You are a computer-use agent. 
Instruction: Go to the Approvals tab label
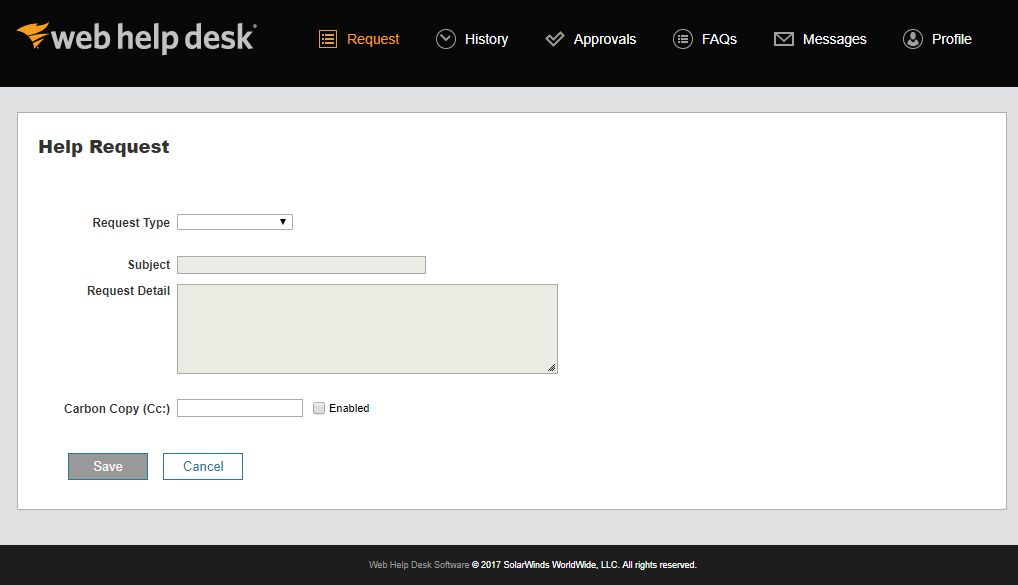604,39
